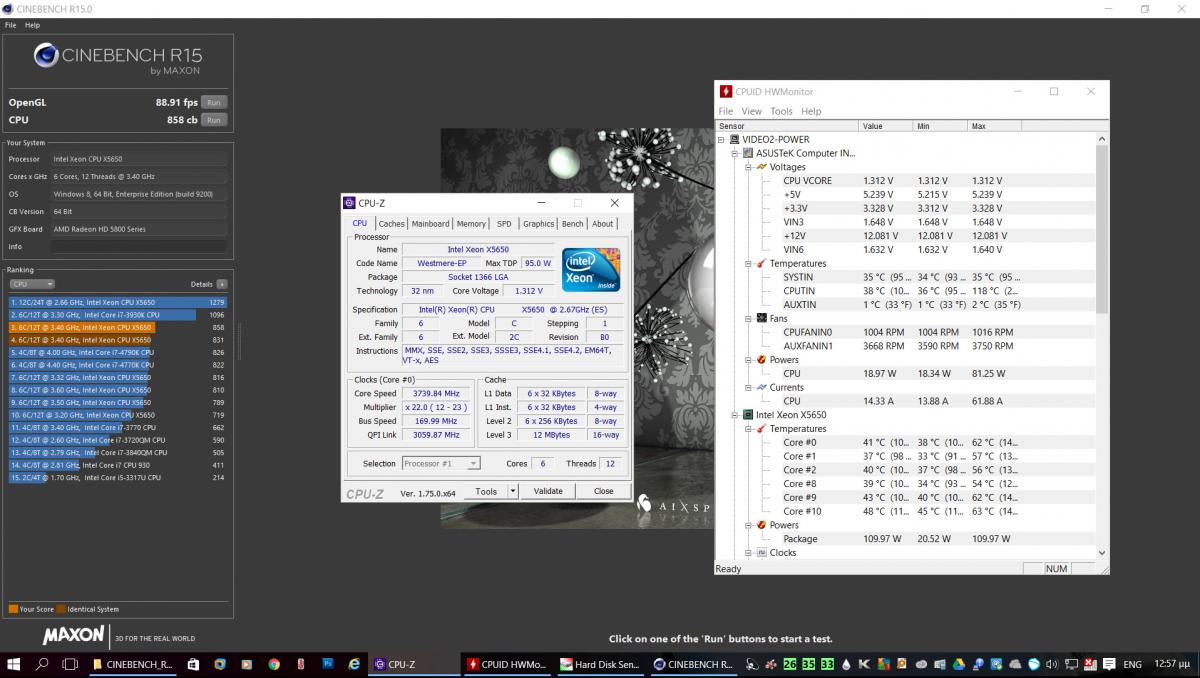Click the Intel Xeon X5650 chip icon in HWMonitor

[x=747, y=415]
